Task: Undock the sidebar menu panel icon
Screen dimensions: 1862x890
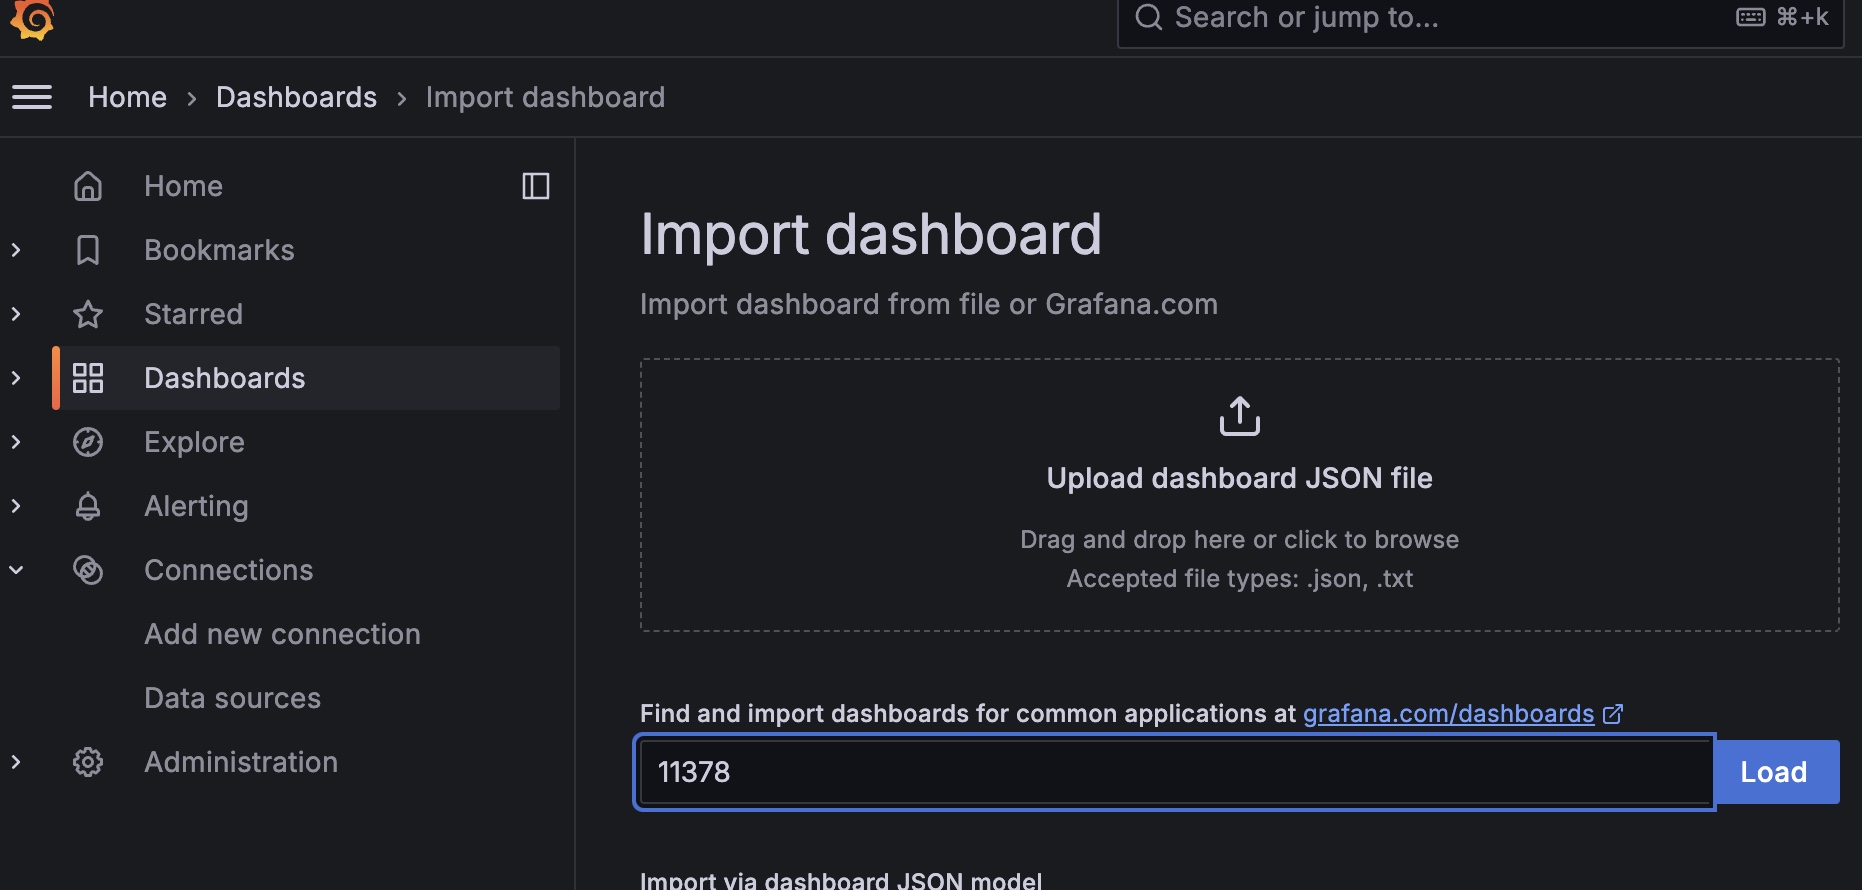Action: [x=536, y=186]
